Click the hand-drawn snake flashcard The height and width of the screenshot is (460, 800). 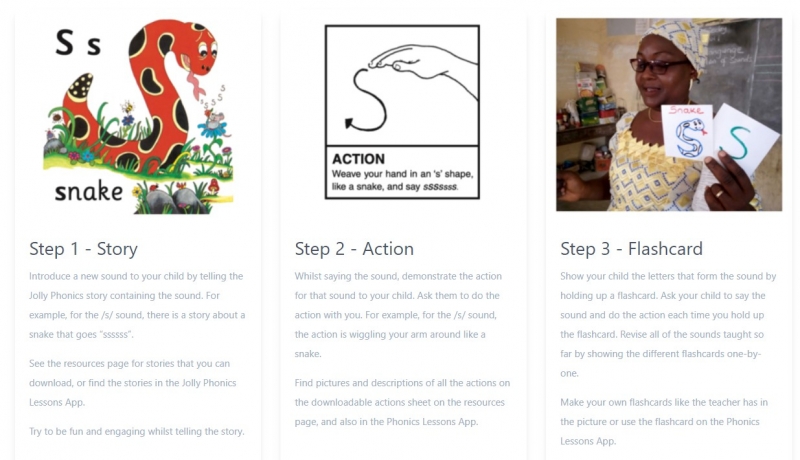click(687, 132)
